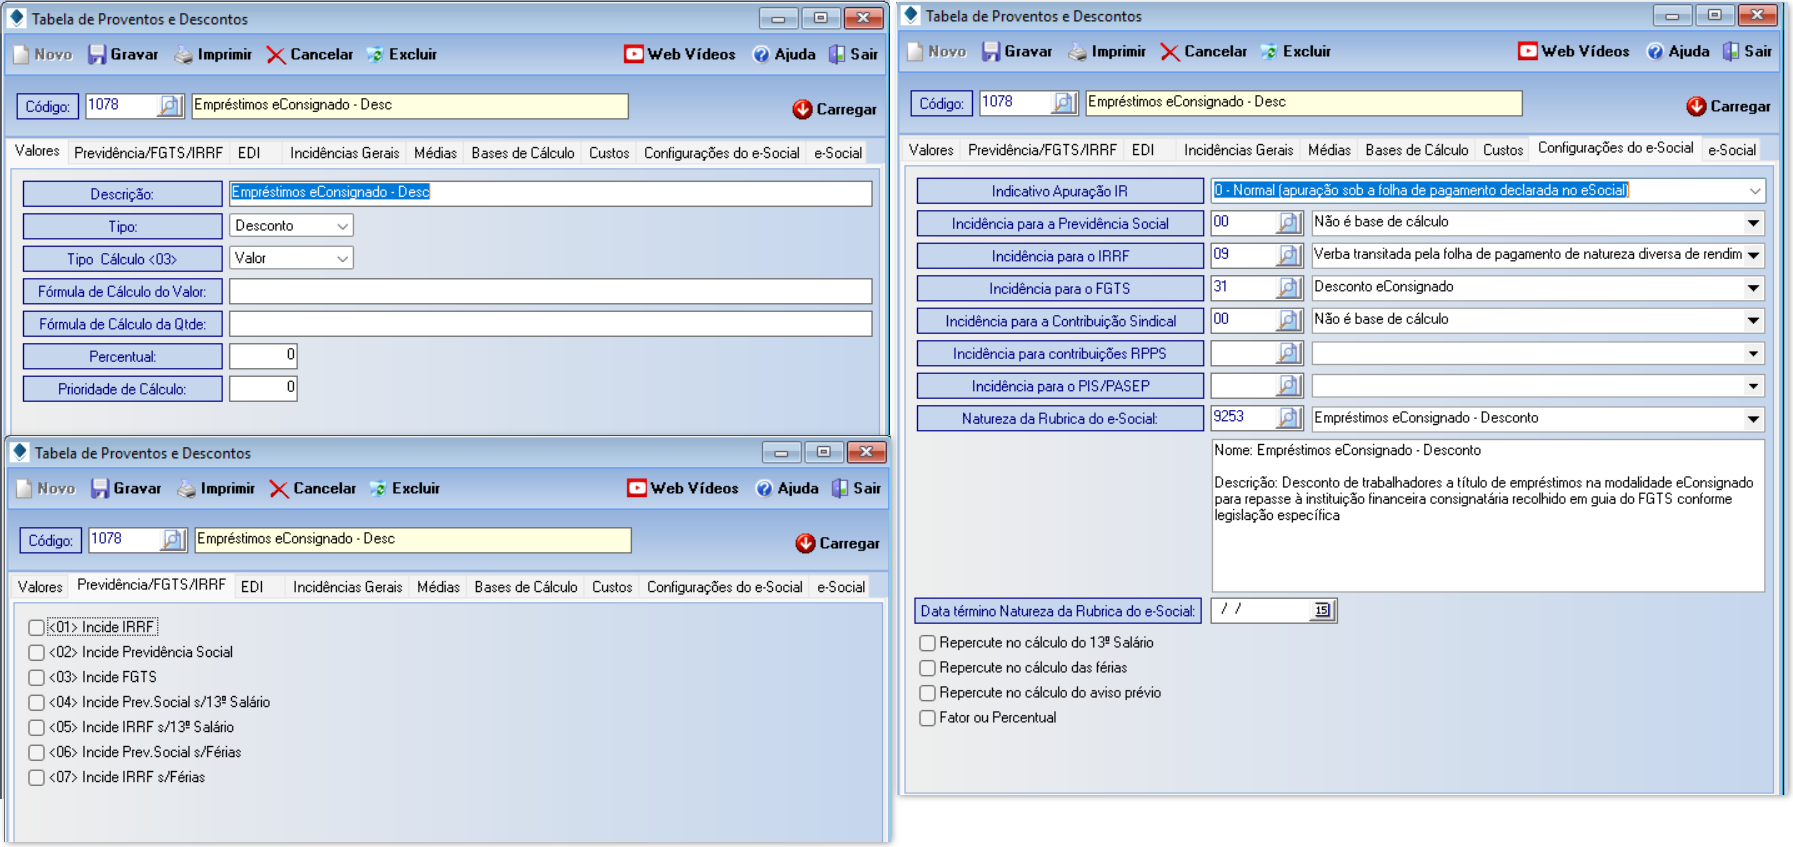Check the <03> Incide FGTS option
Screen dimensions: 1793x847
[37, 678]
